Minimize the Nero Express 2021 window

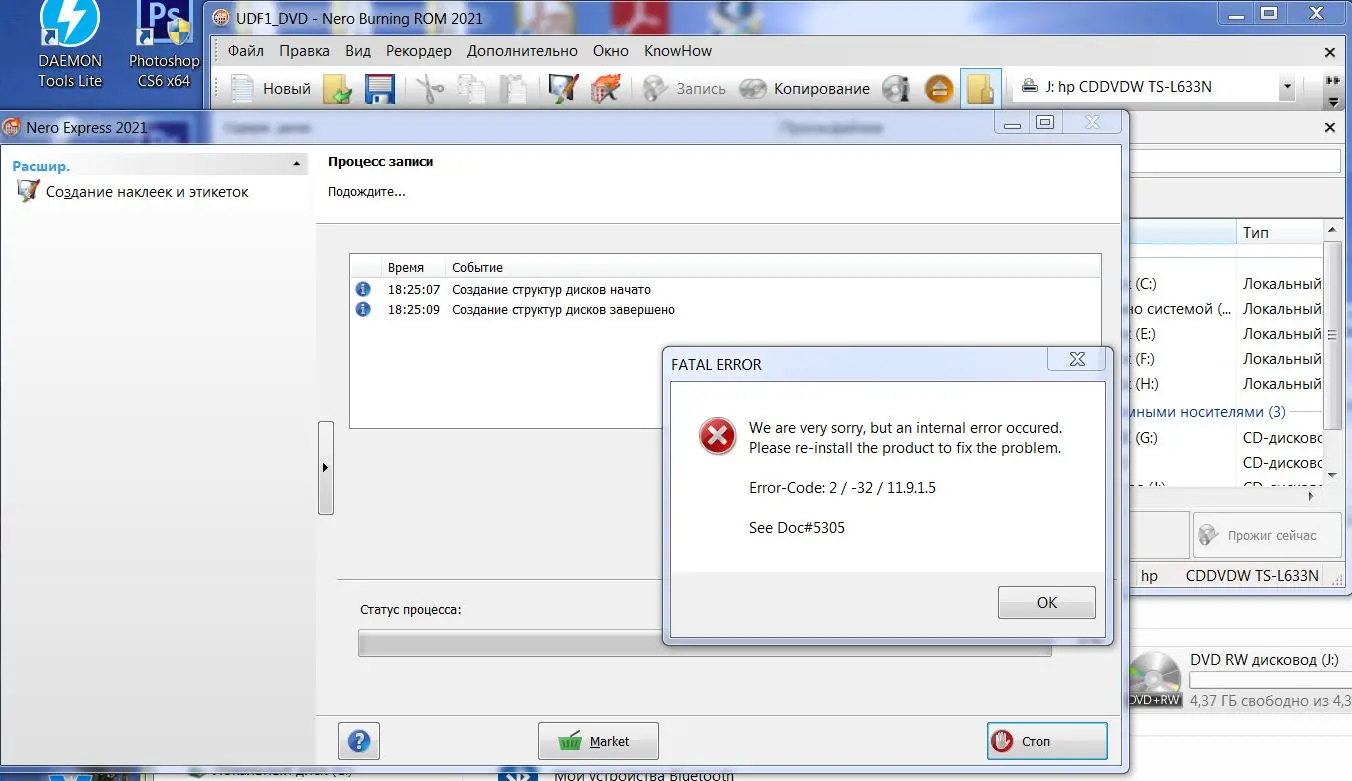(x=1013, y=123)
